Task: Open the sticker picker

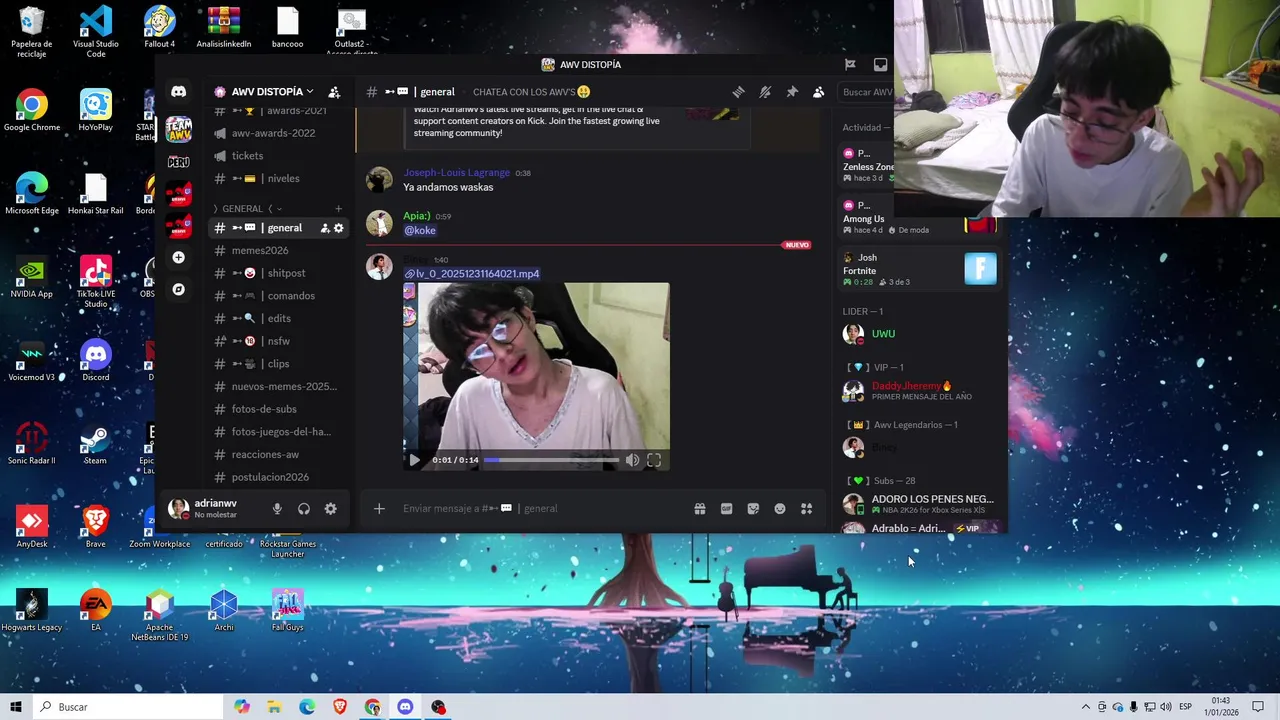Action: [753, 509]
